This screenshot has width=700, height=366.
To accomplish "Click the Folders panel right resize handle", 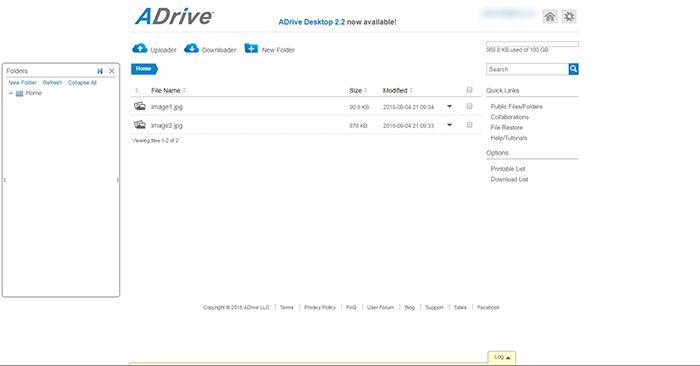I will (x=118, y=180).
